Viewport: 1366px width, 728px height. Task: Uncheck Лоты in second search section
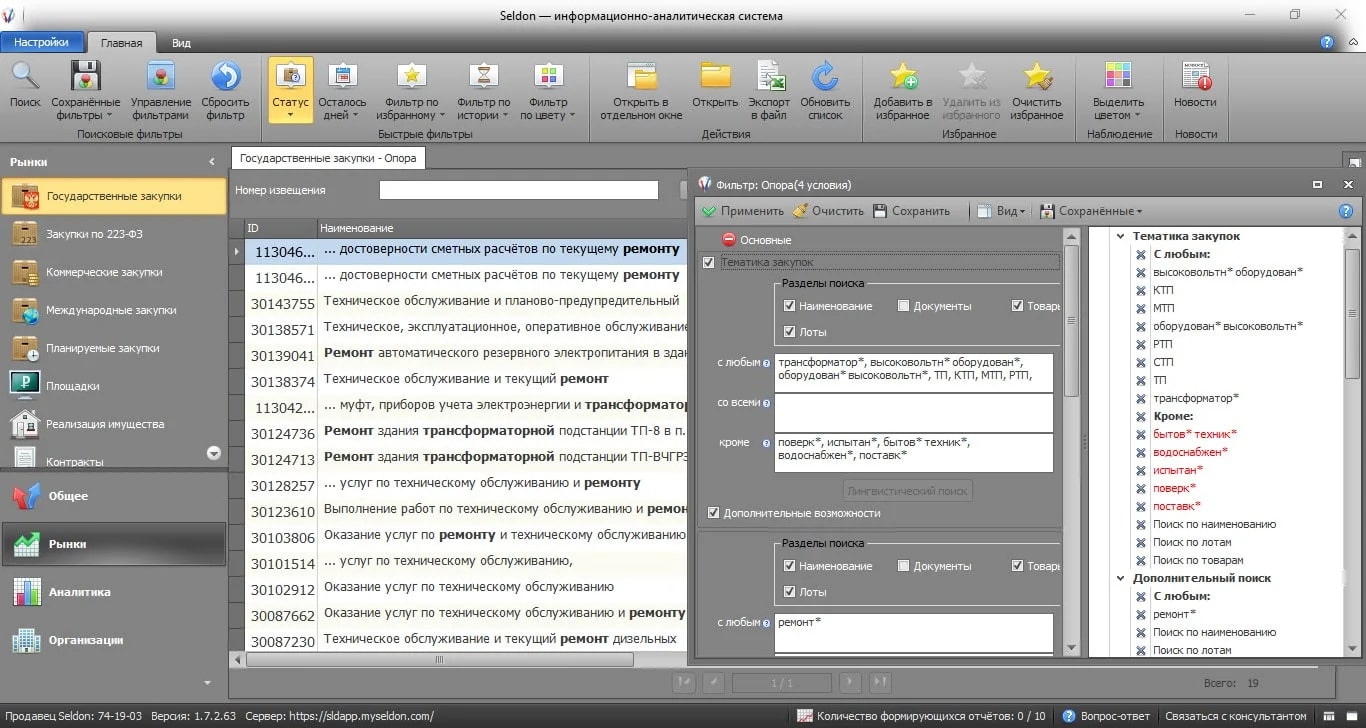tap(790, 592)
